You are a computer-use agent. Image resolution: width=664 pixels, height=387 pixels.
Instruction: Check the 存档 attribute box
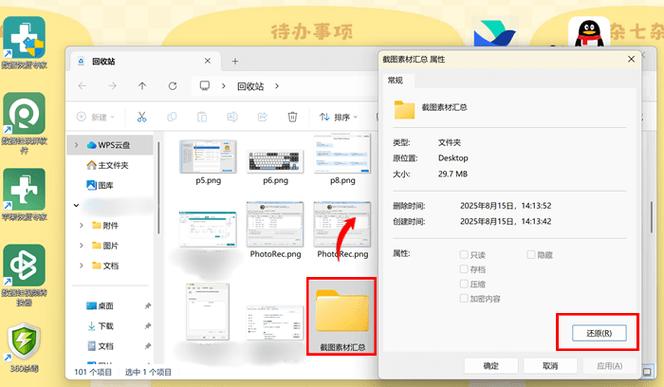[464, 269]
